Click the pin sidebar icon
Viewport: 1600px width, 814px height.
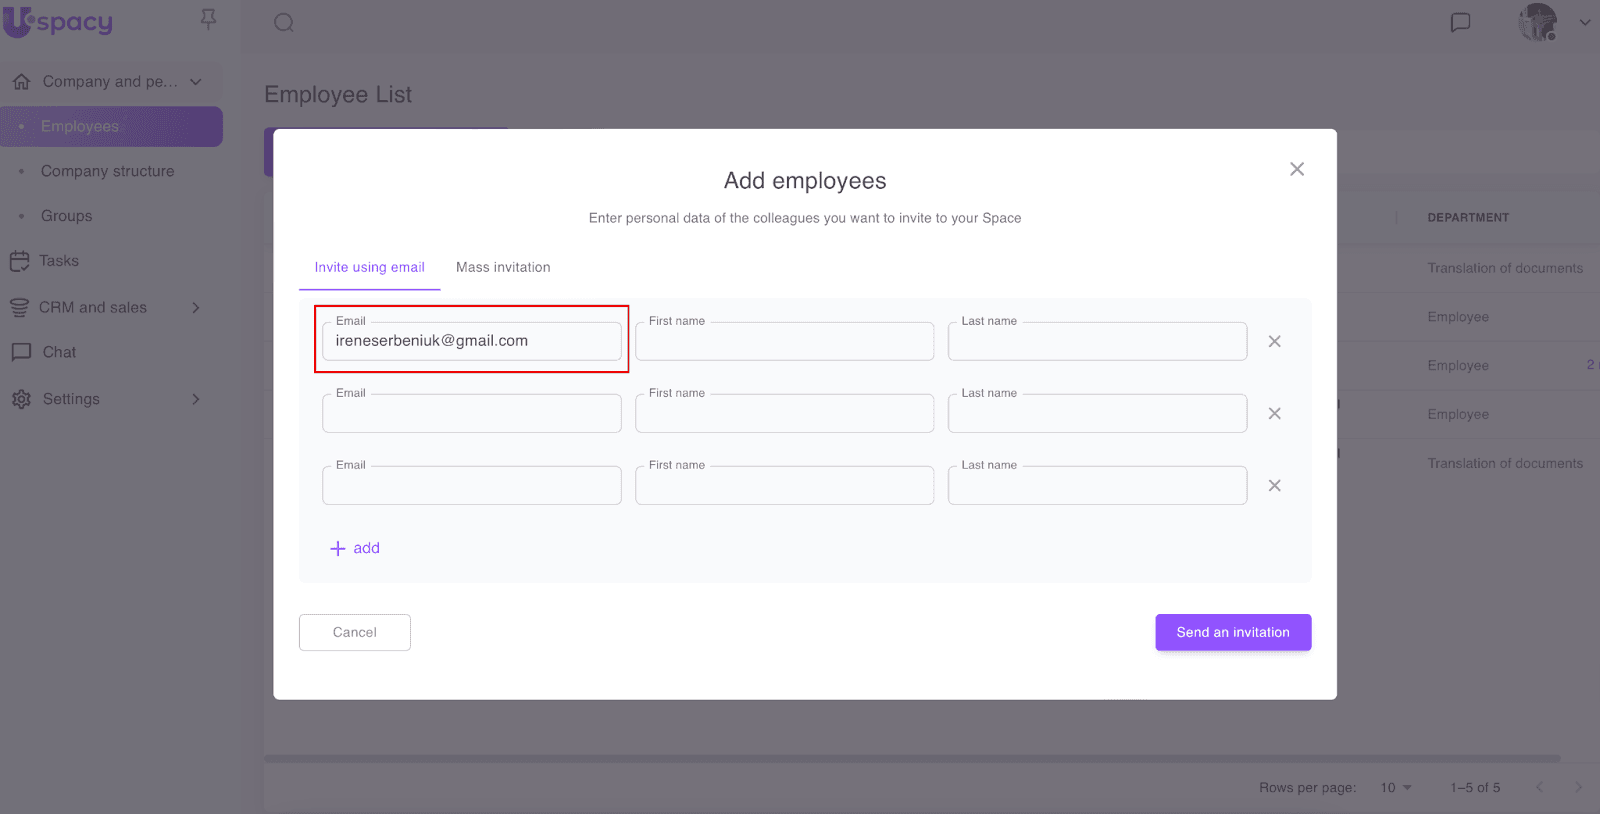point(208,20)
